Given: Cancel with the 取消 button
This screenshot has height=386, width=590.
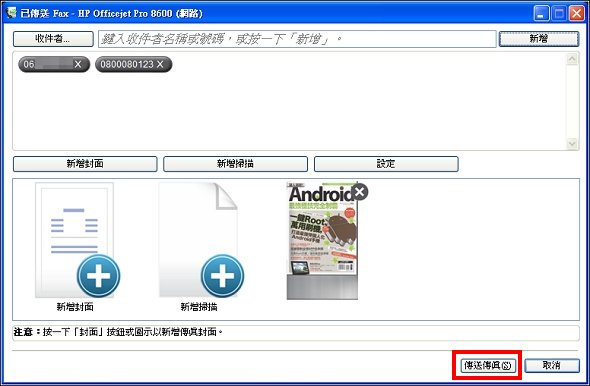Looking at the screenshot, I should click(x=552, y=365).
